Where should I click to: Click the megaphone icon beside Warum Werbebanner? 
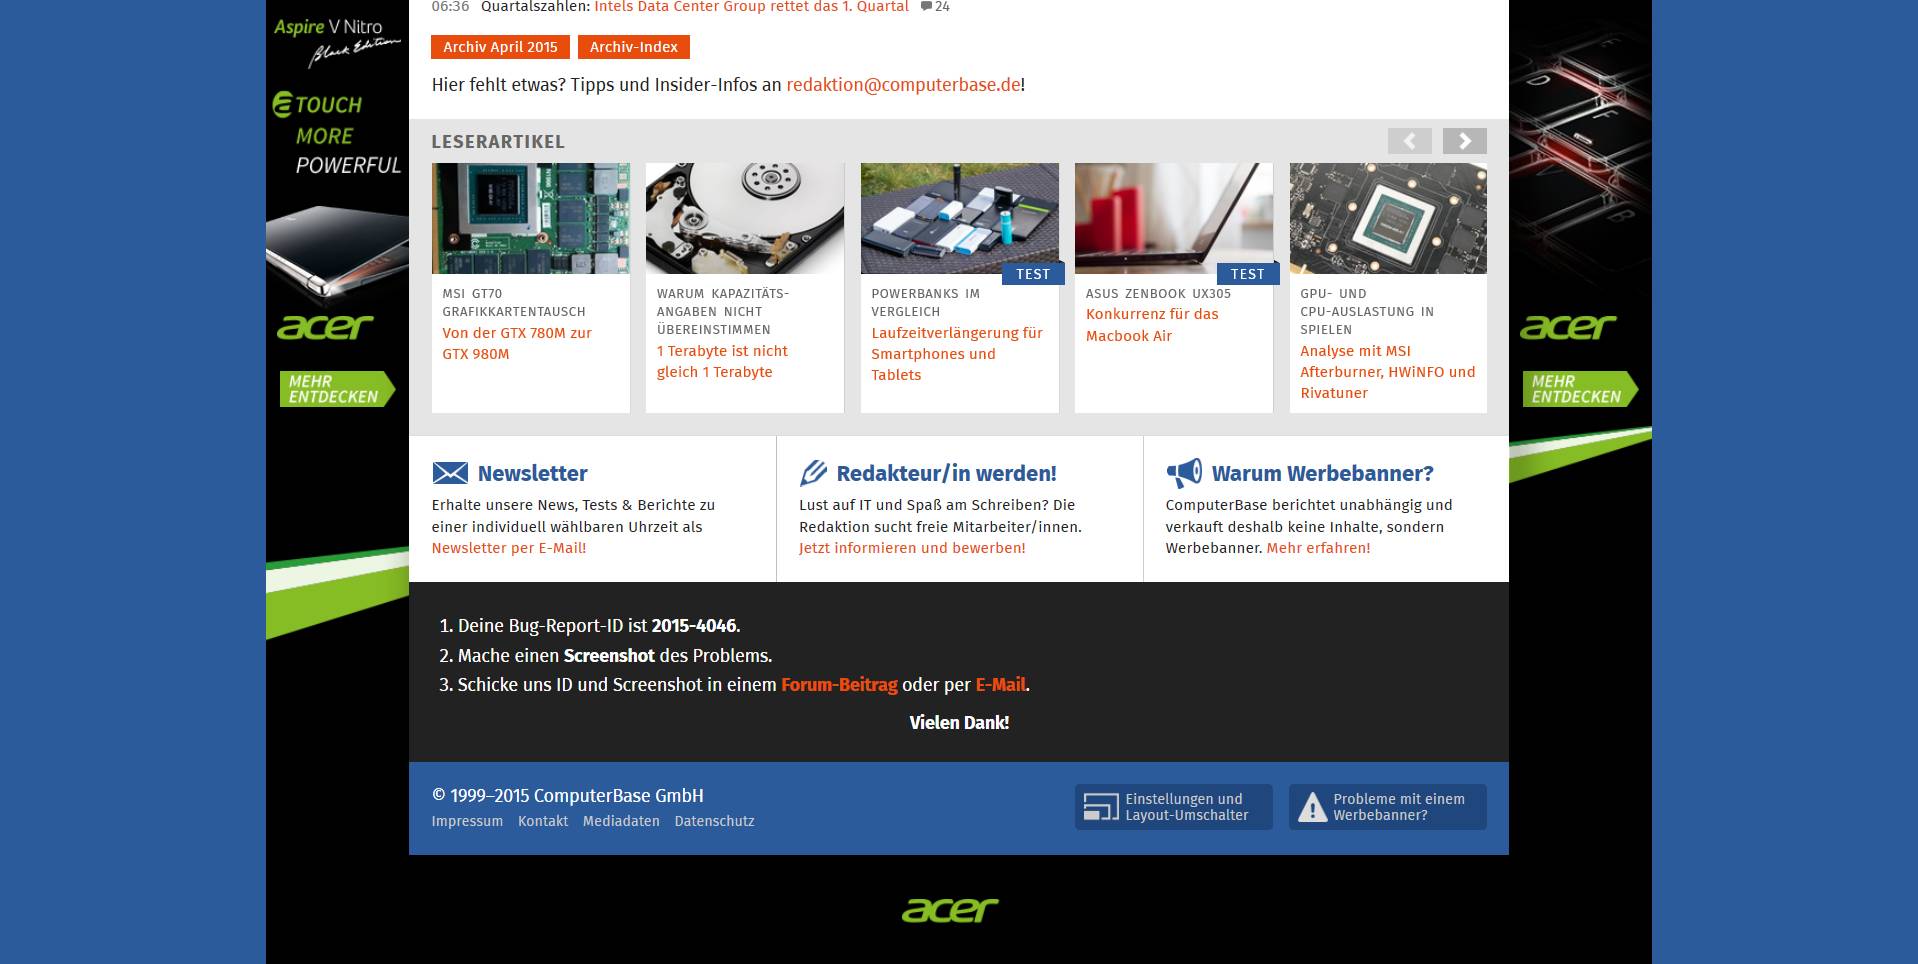click(x=1184, y=473)
